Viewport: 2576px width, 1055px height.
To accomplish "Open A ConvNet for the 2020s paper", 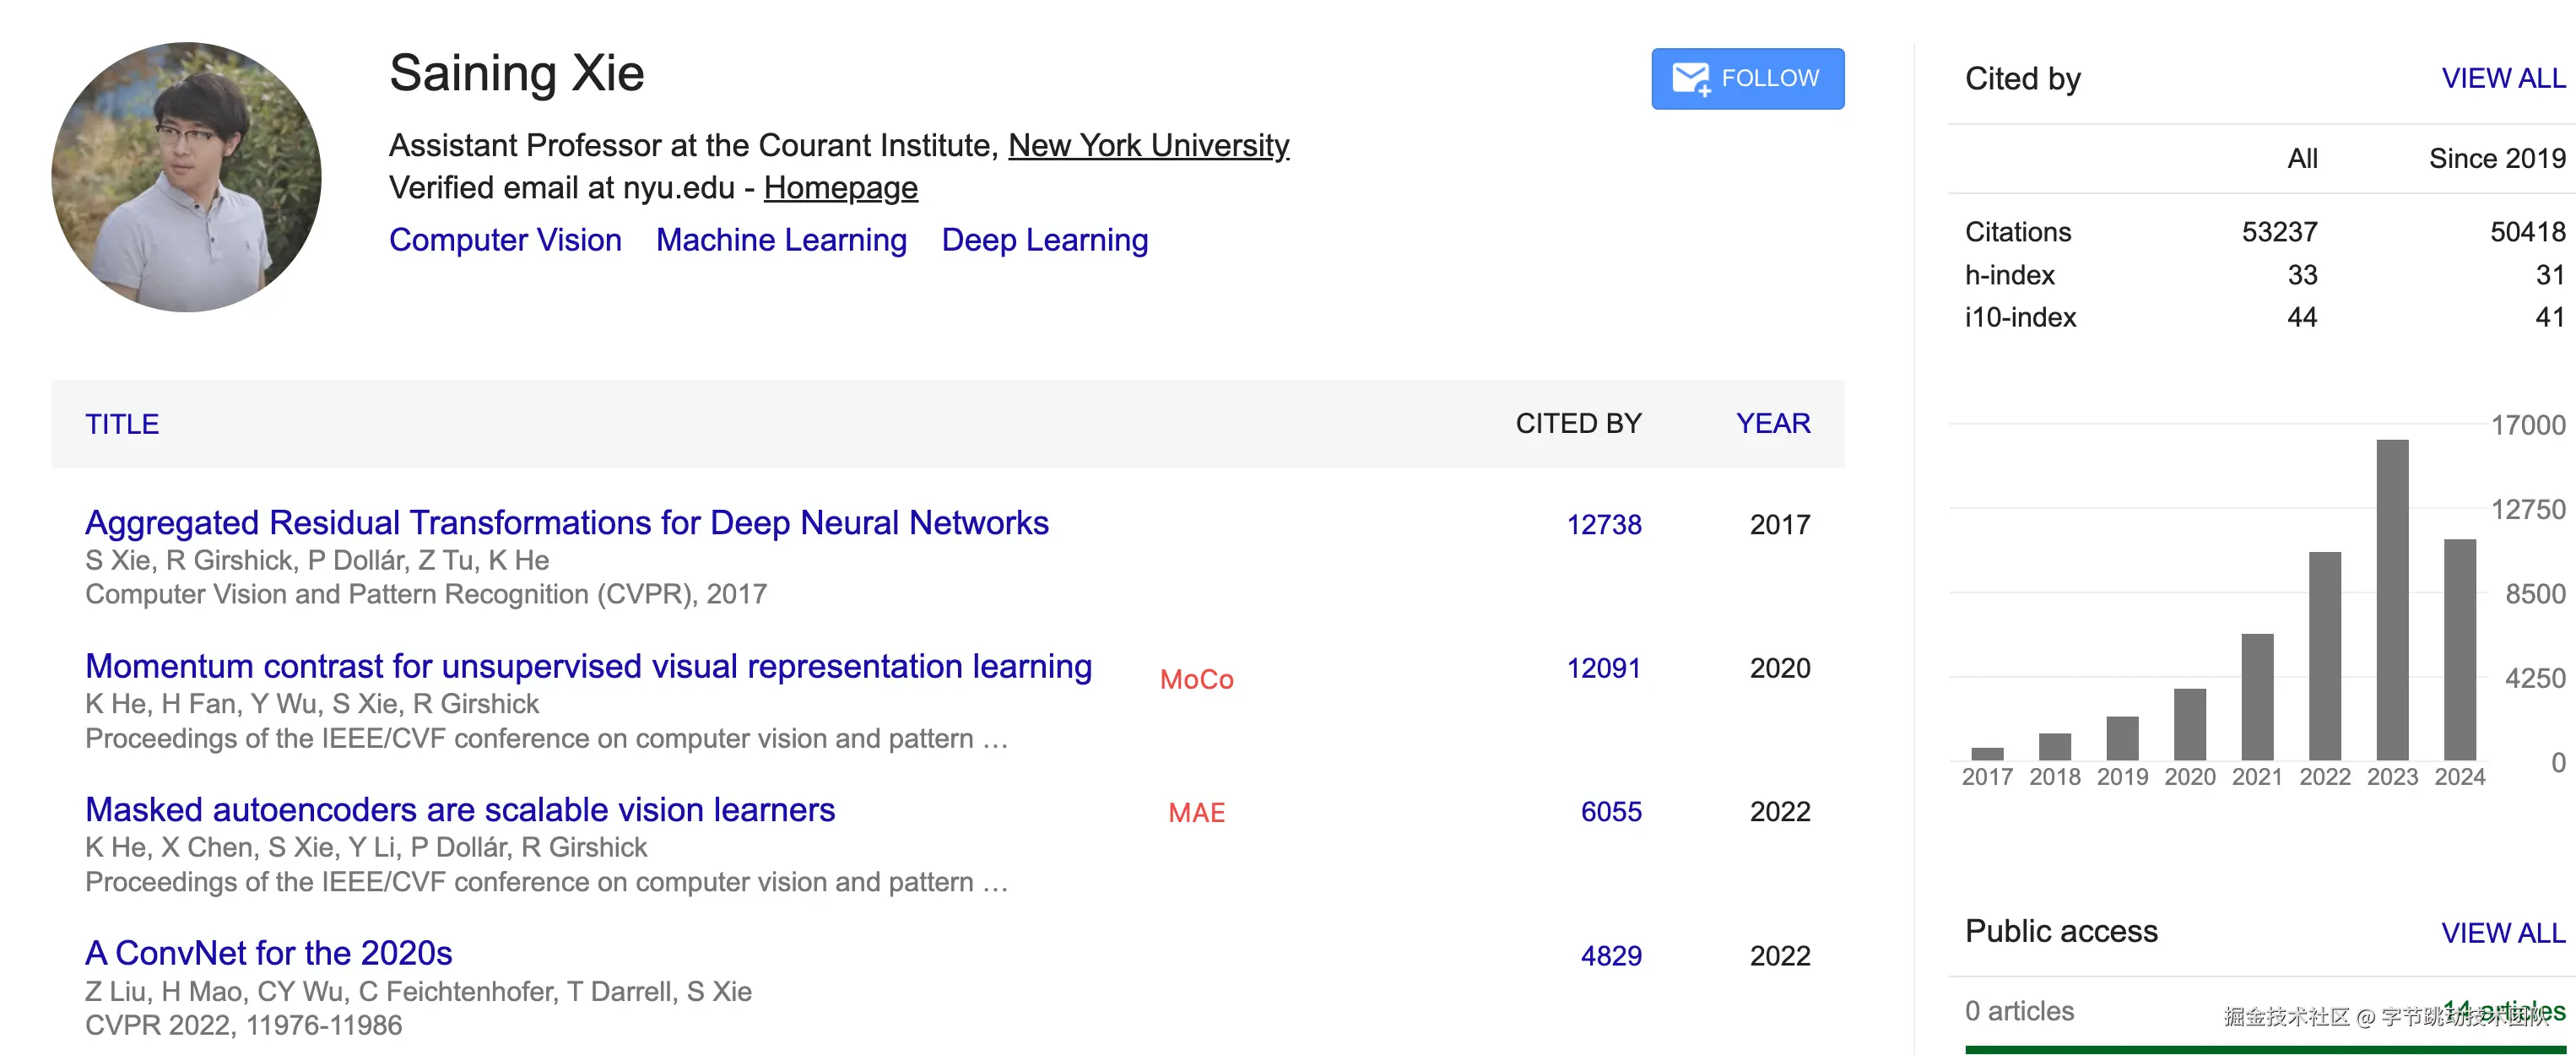I will coord(269,953).
